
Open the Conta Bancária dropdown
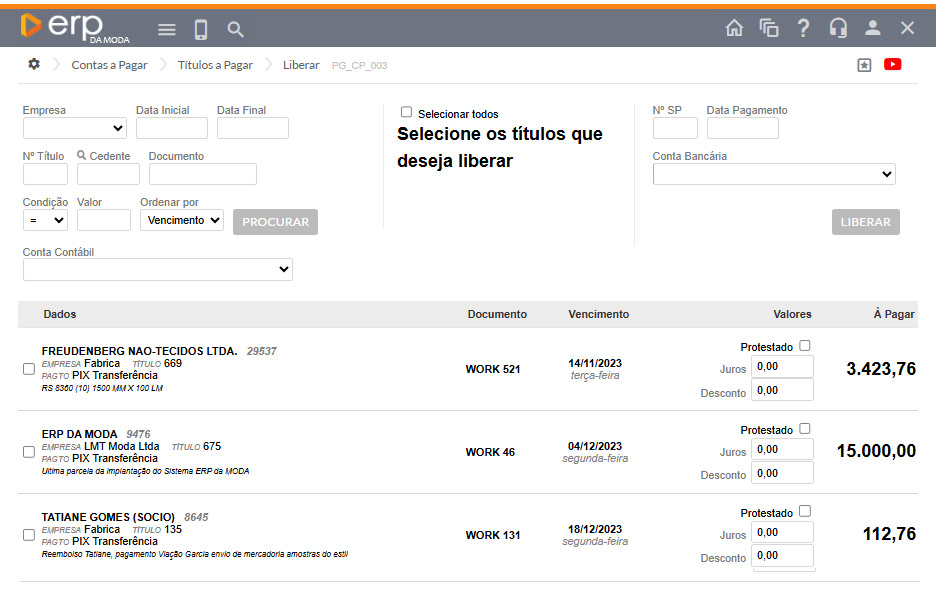pos(774,175)
